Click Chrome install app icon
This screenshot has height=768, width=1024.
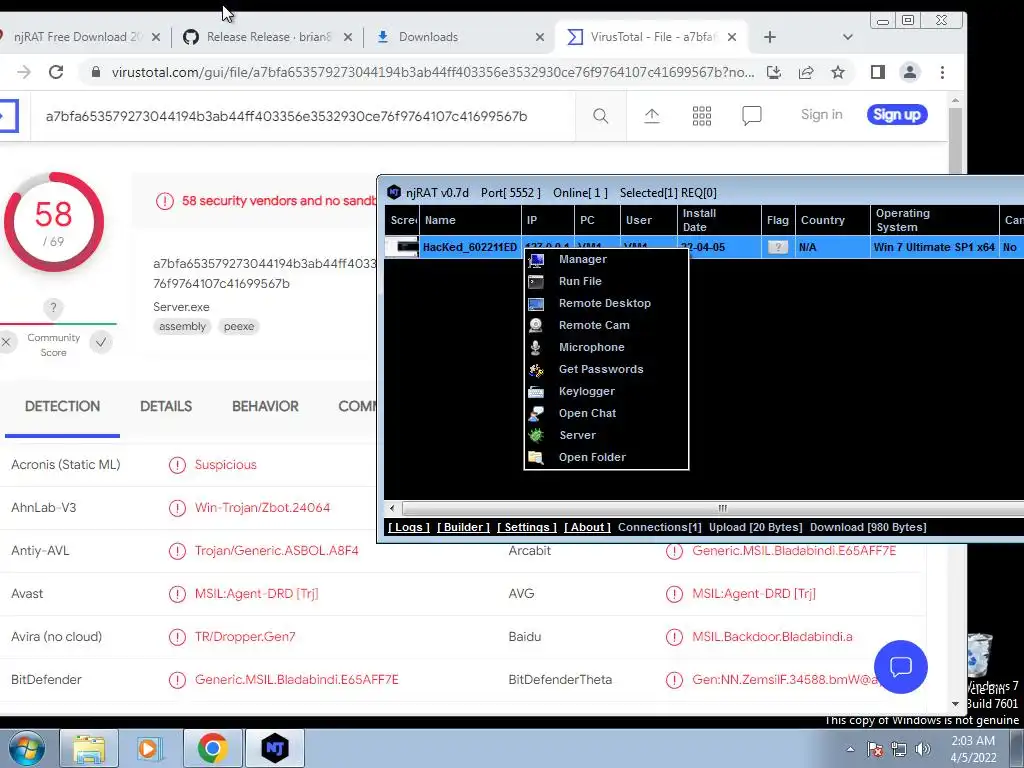point(774,72)
